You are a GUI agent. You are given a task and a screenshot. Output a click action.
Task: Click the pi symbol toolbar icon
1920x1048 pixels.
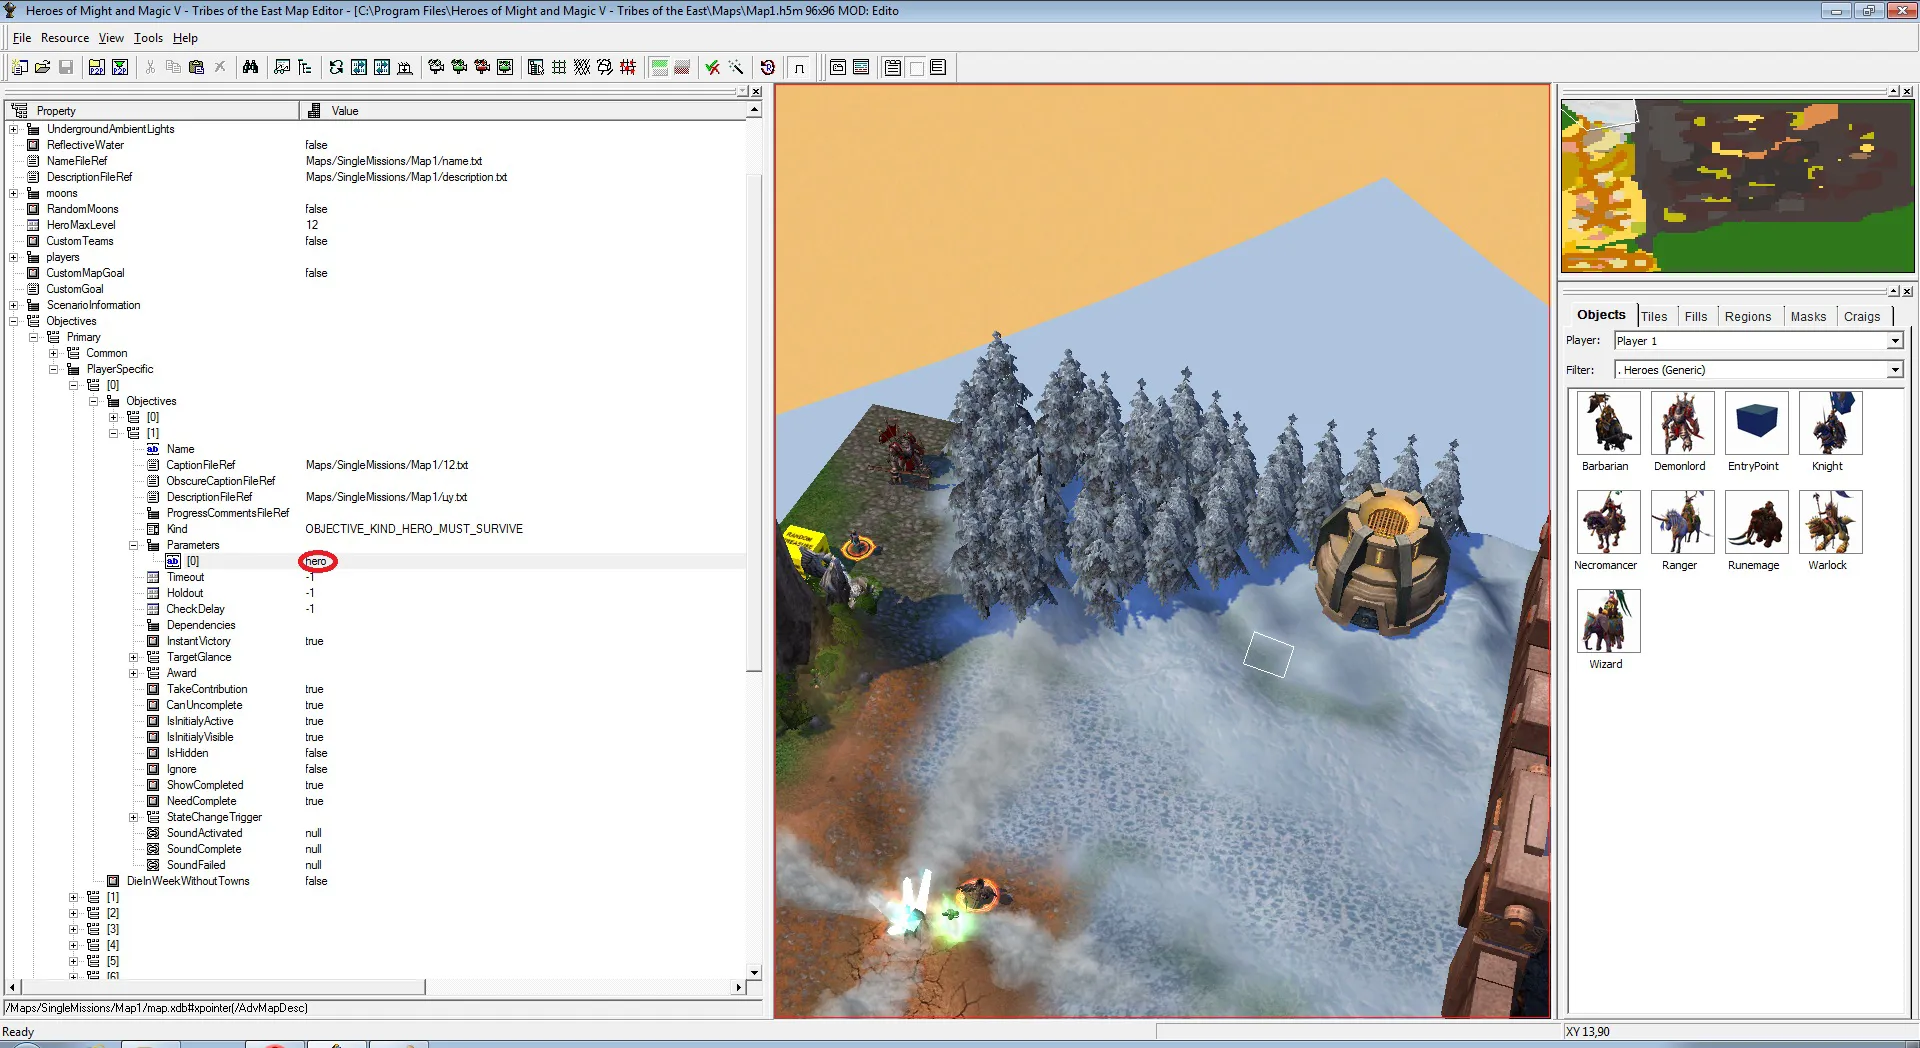pyautogui.click(x=799, y=67)
